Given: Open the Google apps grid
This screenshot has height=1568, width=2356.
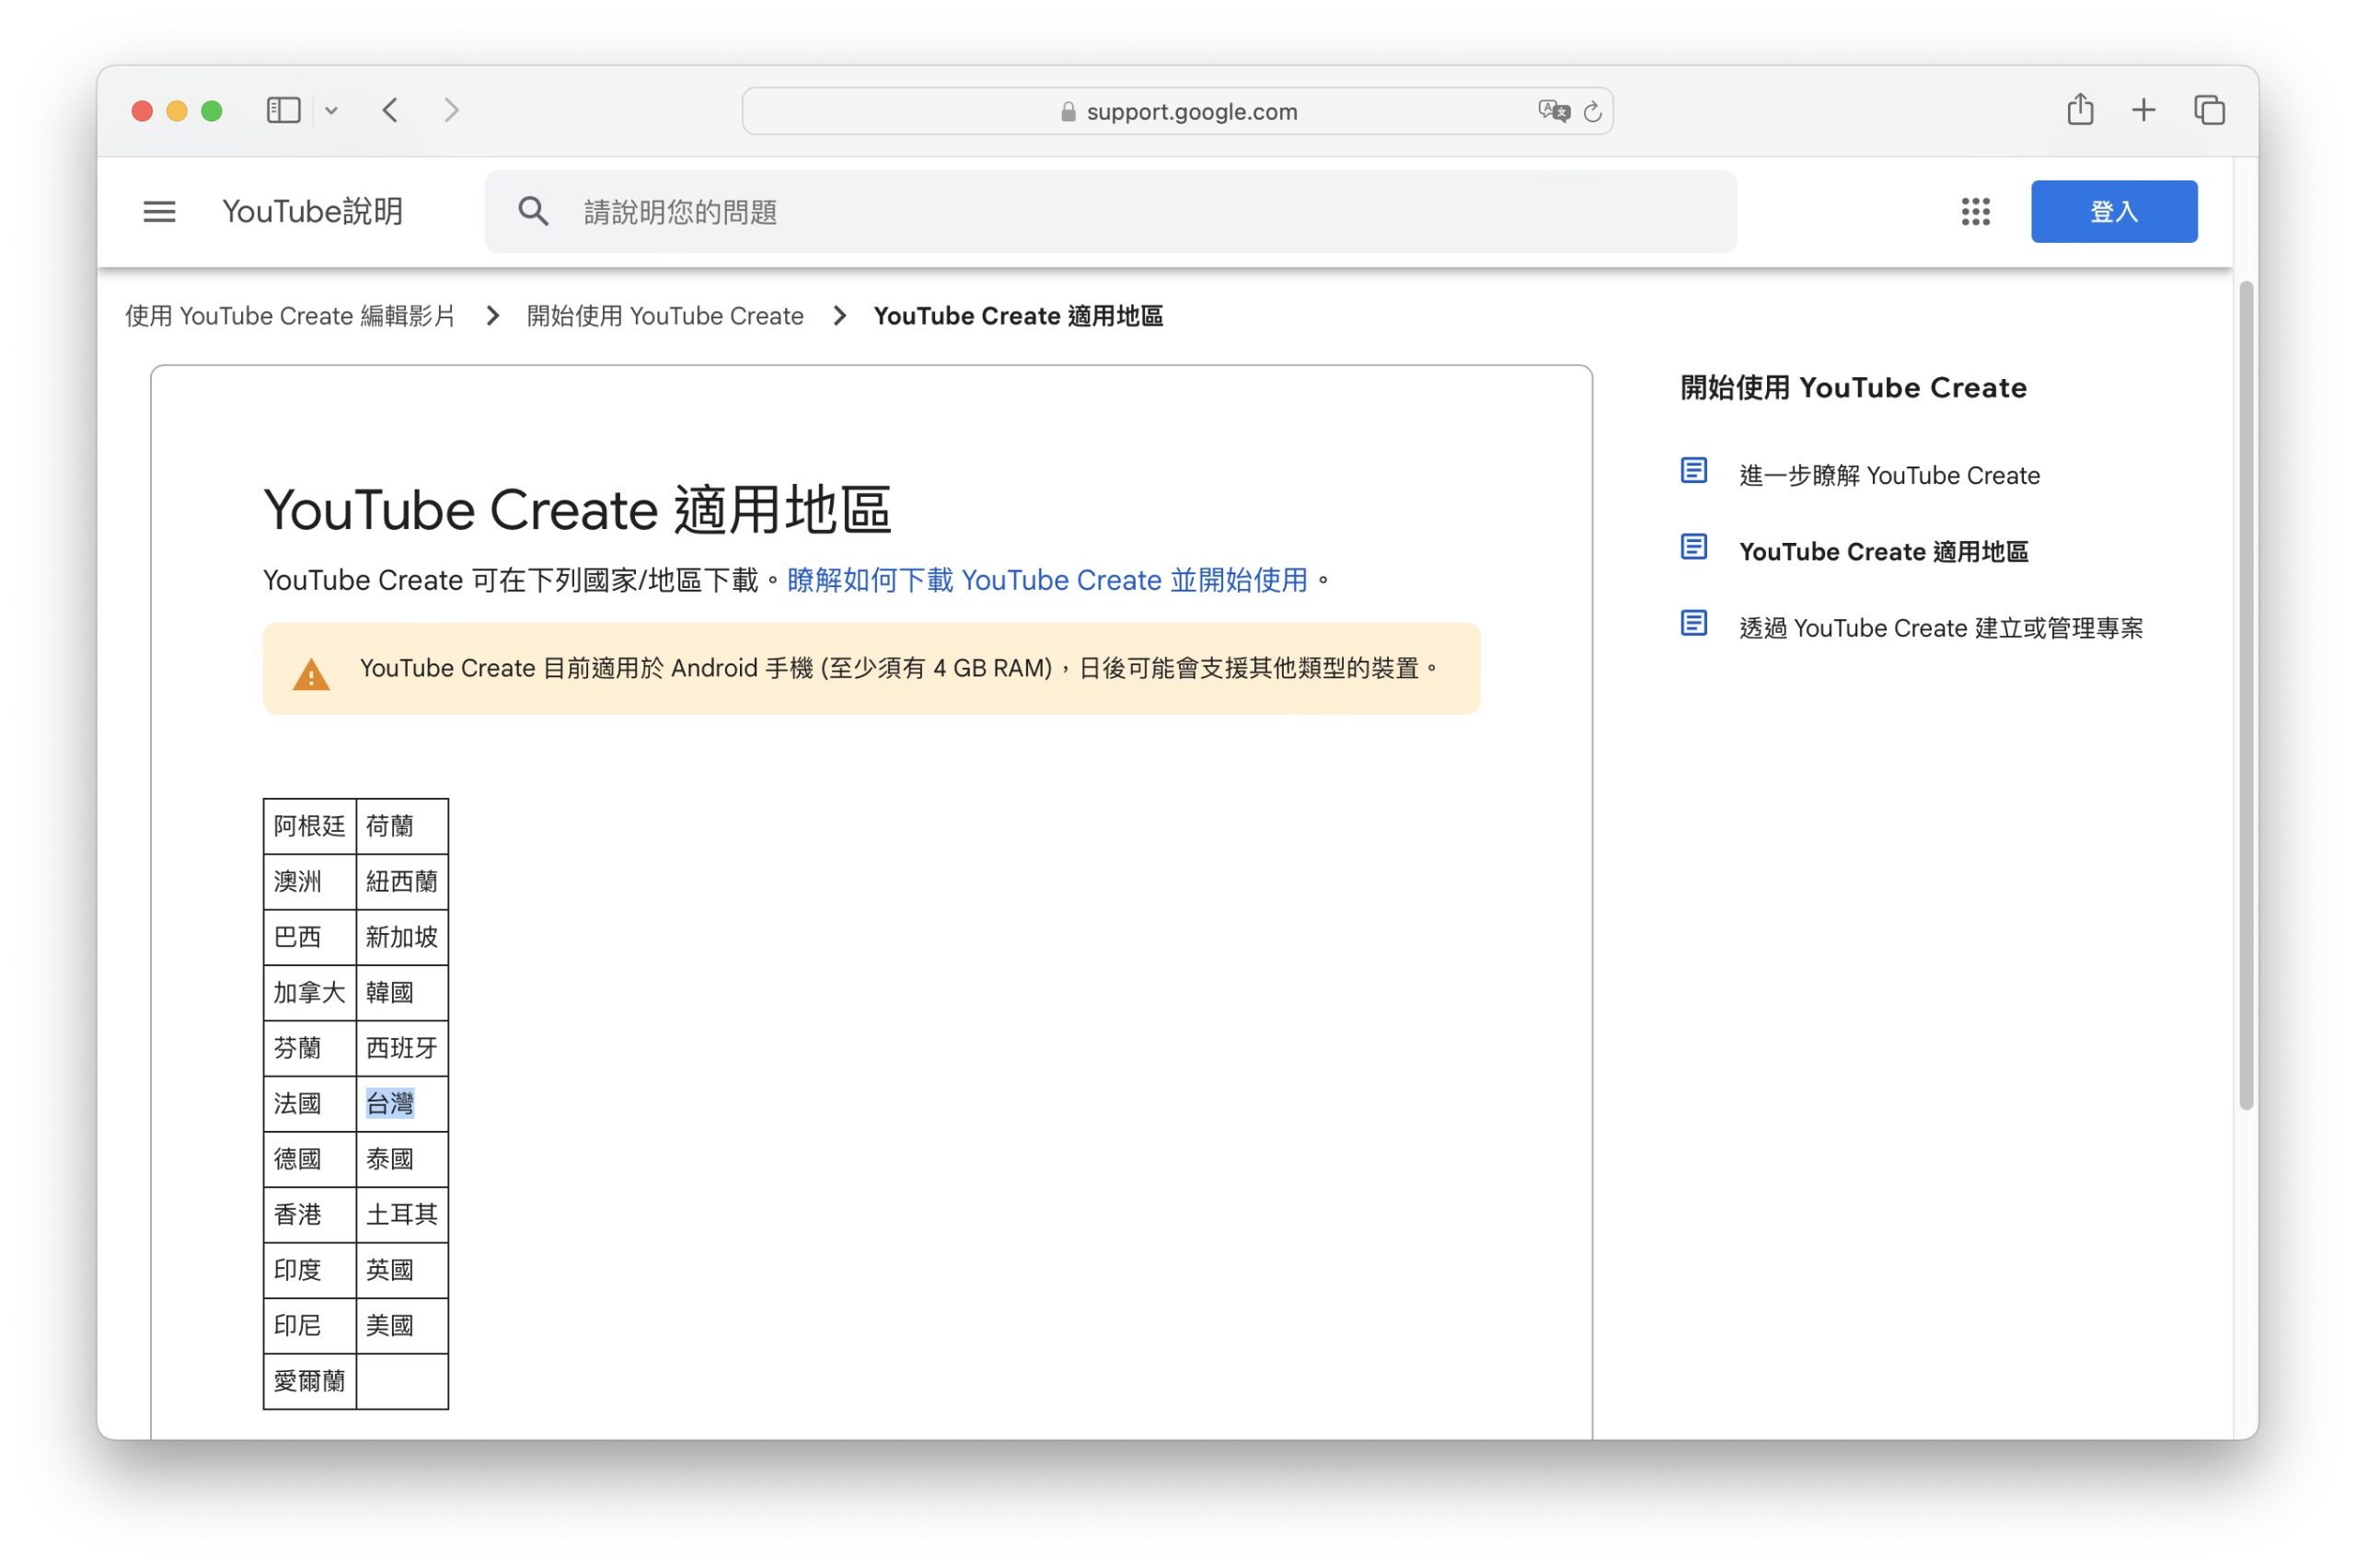Looking at the screenshot, I should click(1975, 211).
